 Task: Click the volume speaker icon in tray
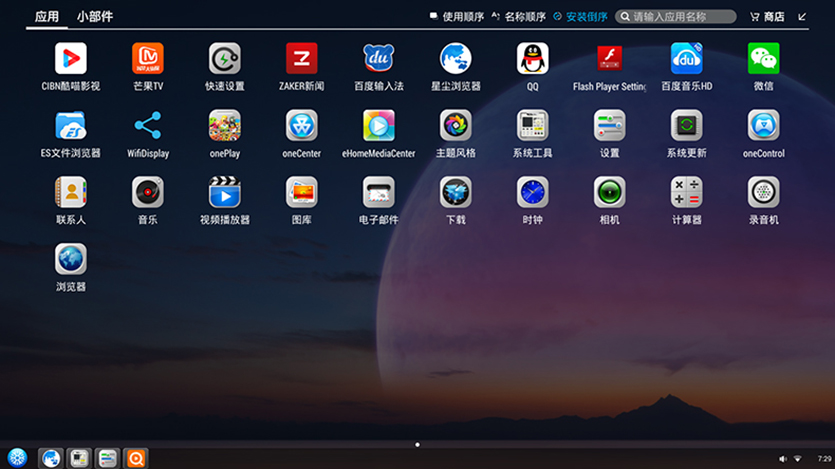tap(782, 459)
